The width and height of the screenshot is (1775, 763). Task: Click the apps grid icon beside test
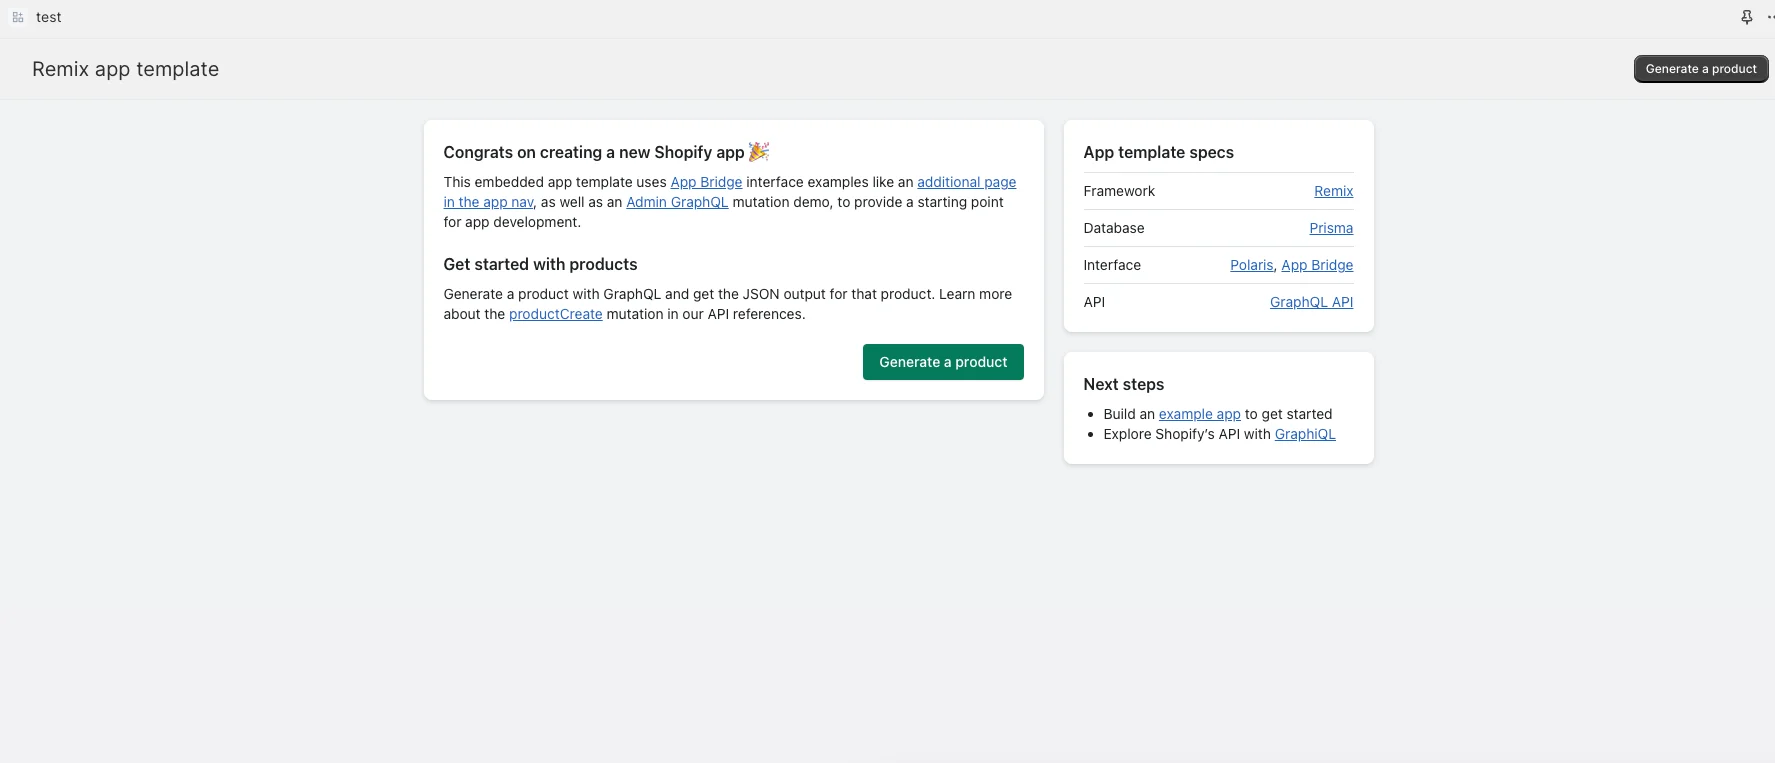click(18, 17)
